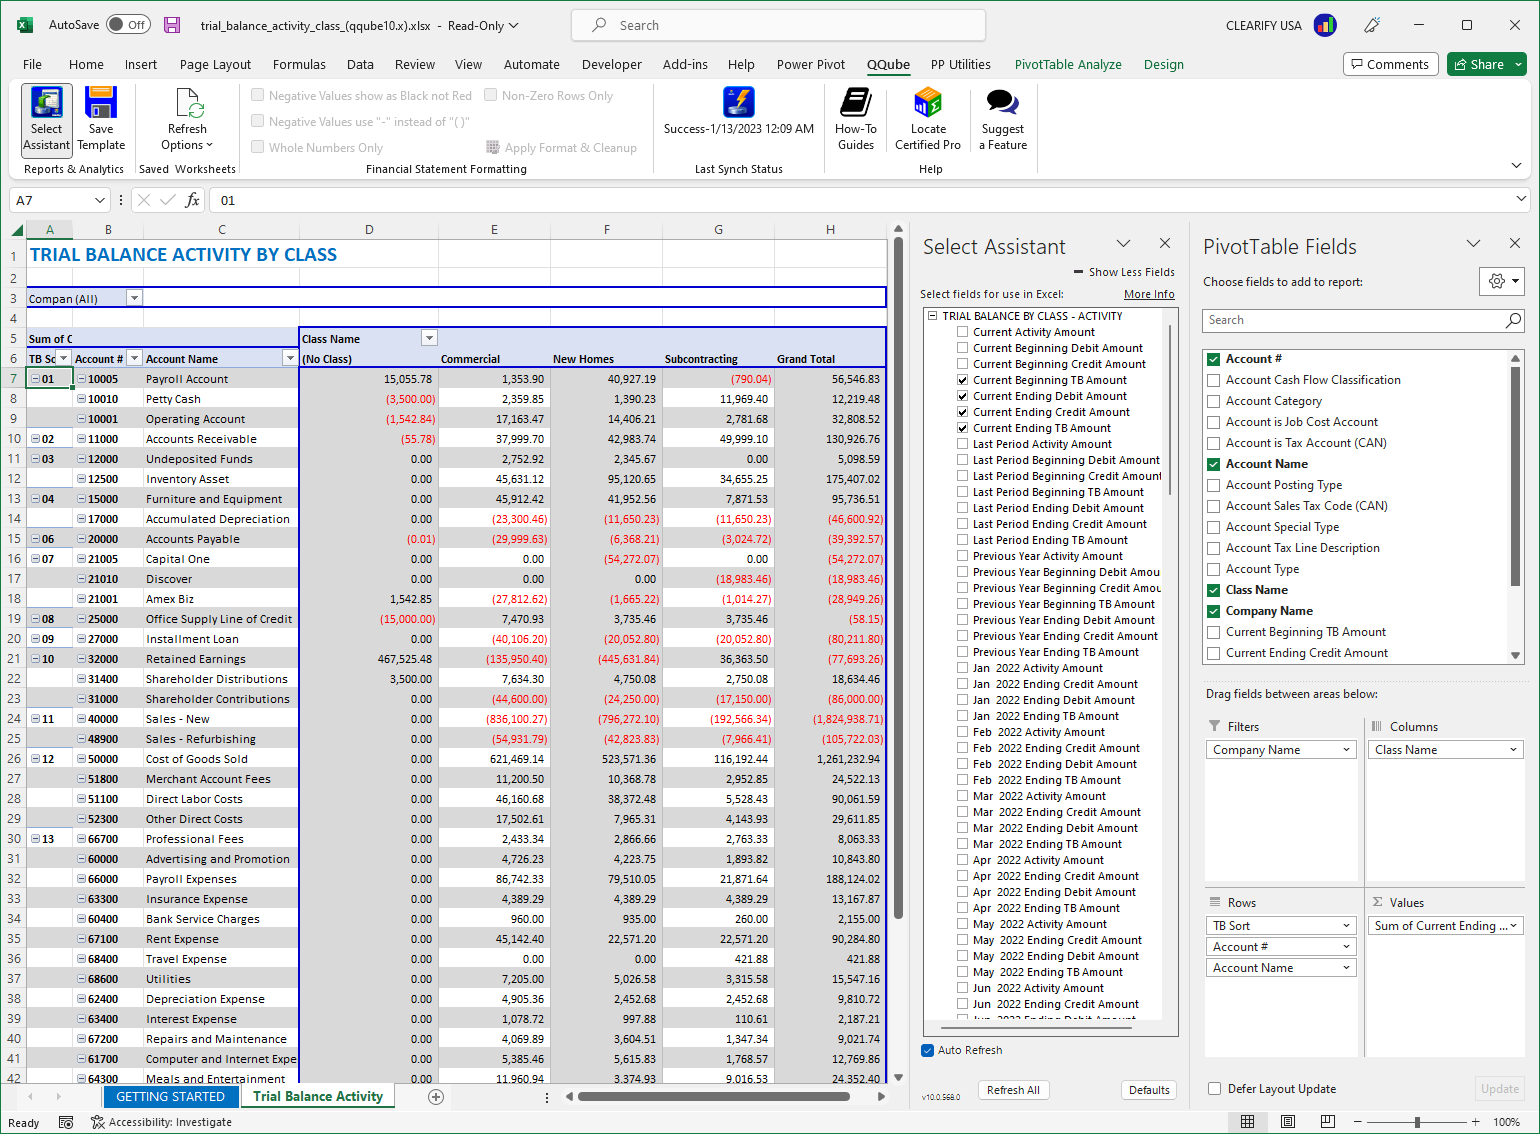
Task: Click the pen/coming soon icon in title bar
Action: [1372, 25]
